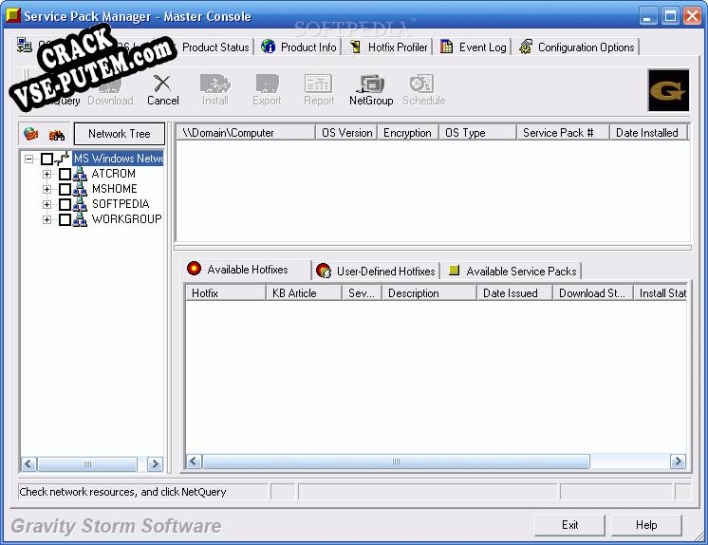Select the MS Windows Network tree label

(x=118, y=158)
